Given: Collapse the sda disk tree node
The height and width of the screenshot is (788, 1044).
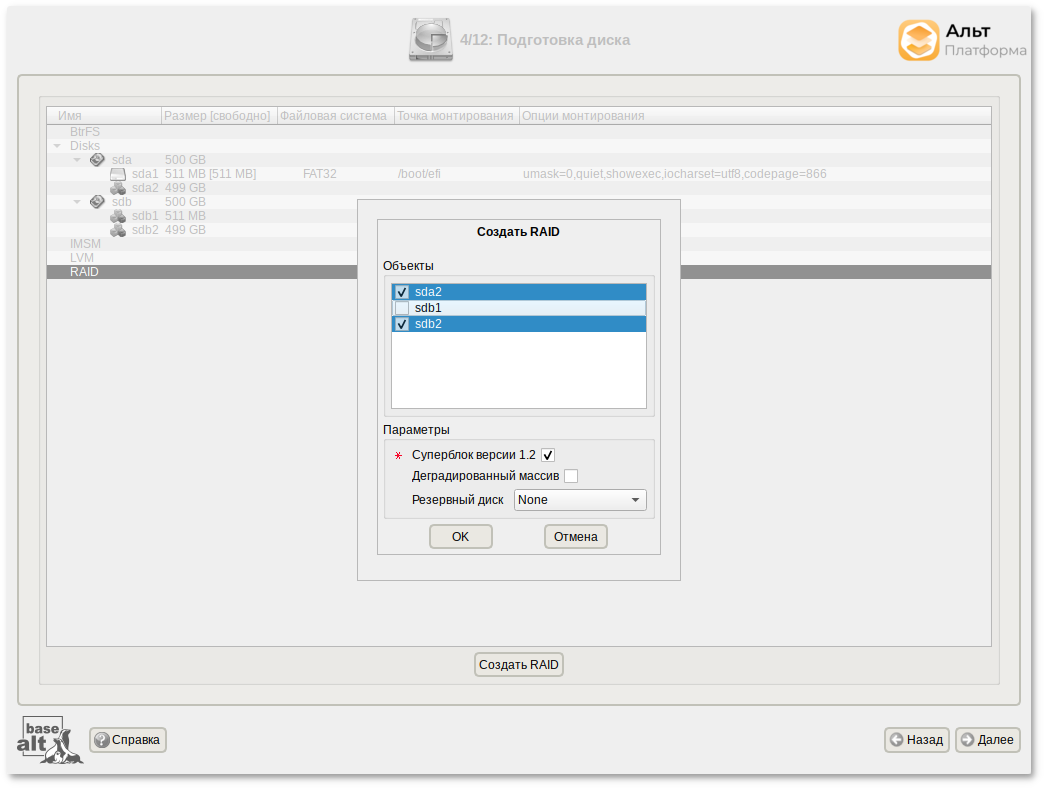Looking at the screenshot, I should point(77,160).
